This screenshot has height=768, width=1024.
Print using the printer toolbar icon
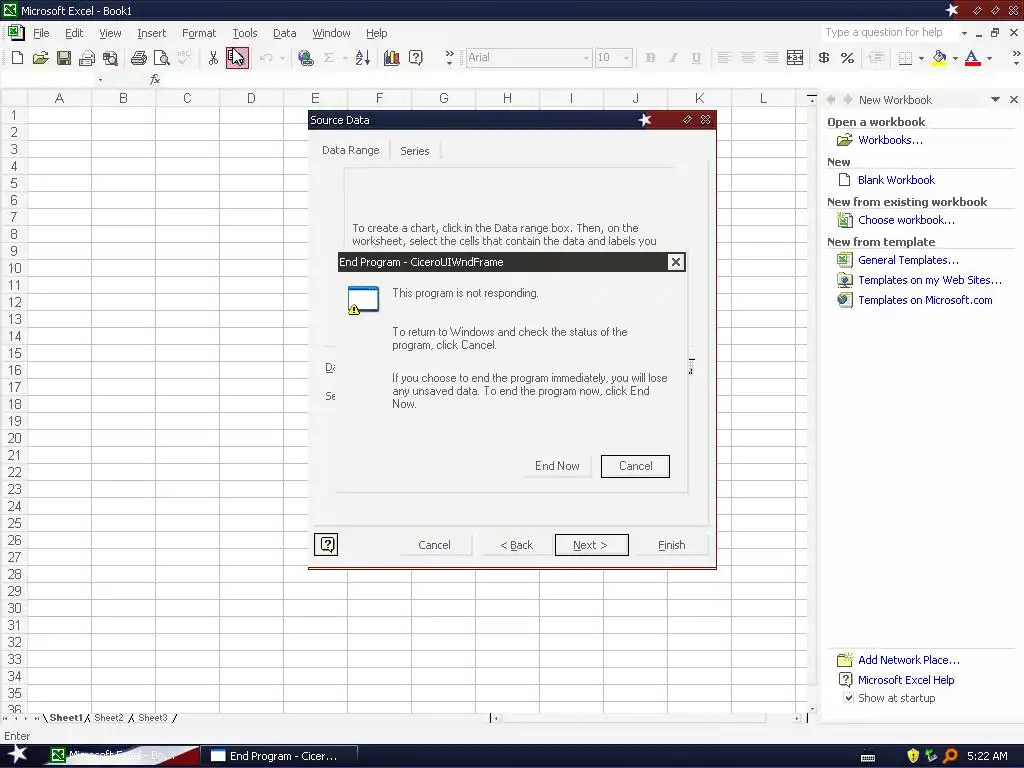(138, 58)
